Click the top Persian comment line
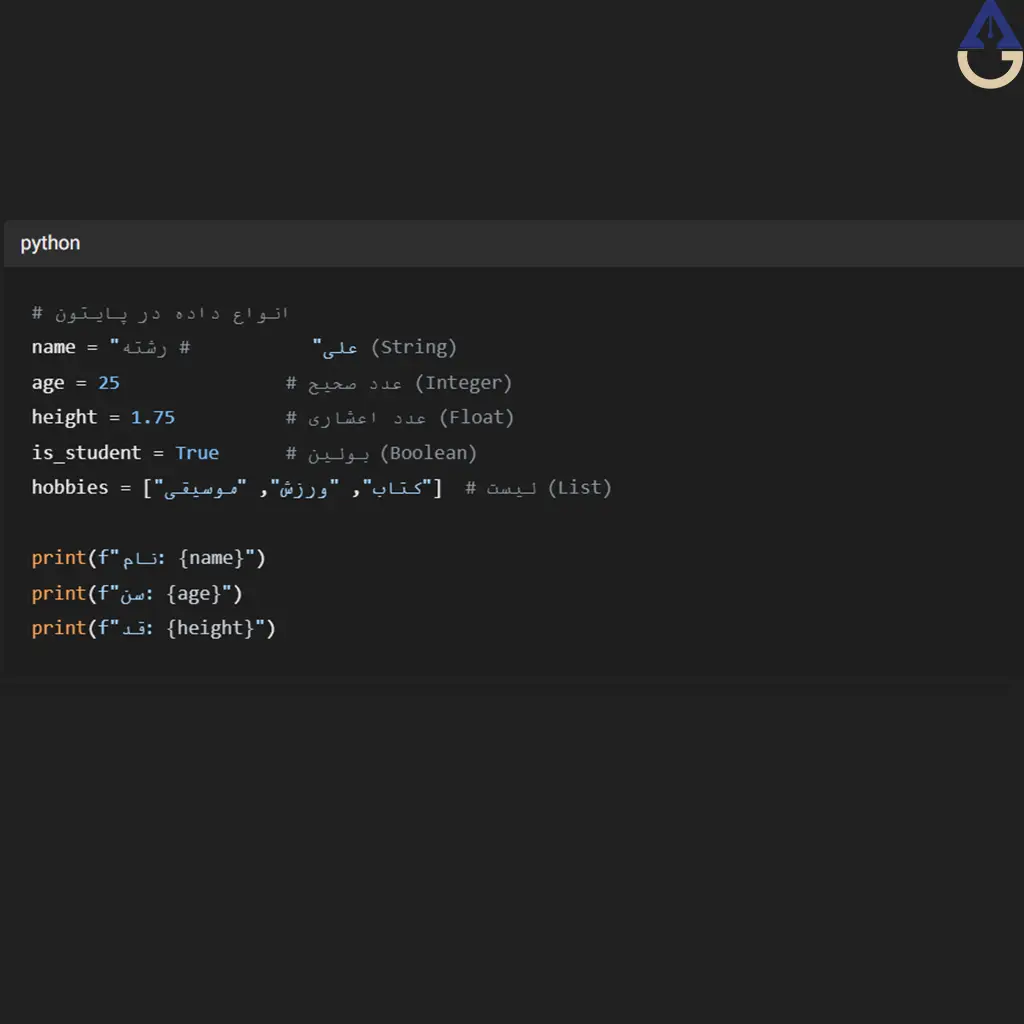The image size is (1024, 1024). click(x=160, y=313)
